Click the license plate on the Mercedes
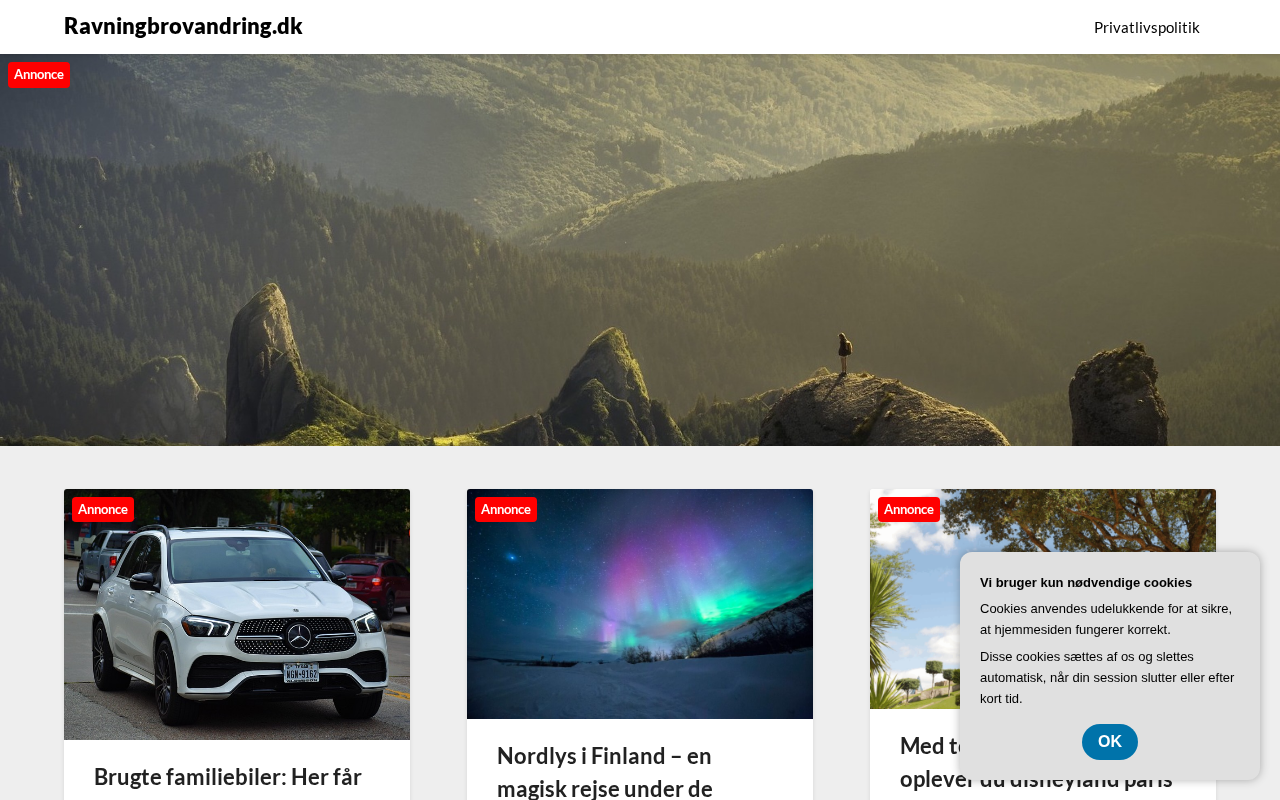Screen dimensions: 1280x800 tap(301, 672)
